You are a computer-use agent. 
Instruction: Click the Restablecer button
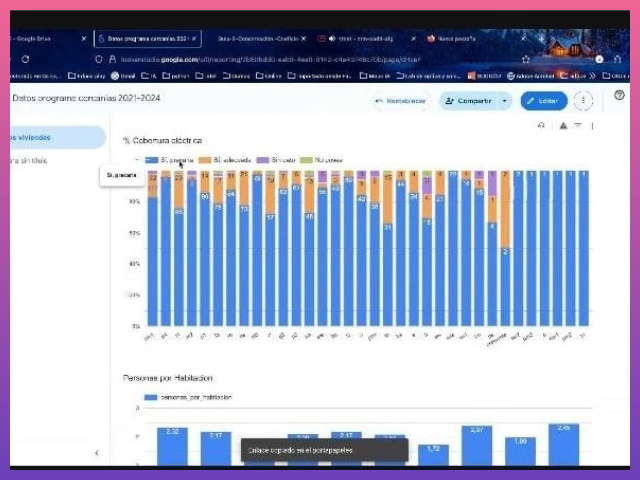pos(401,101)
